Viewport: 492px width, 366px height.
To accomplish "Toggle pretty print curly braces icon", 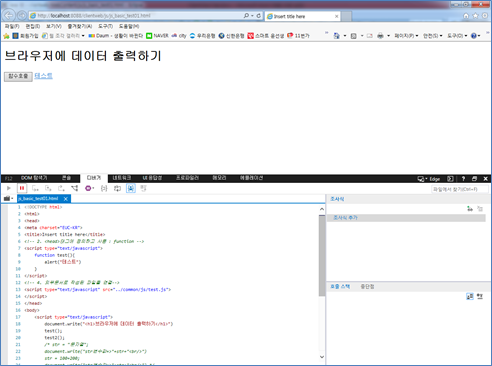I will point(104,188).
